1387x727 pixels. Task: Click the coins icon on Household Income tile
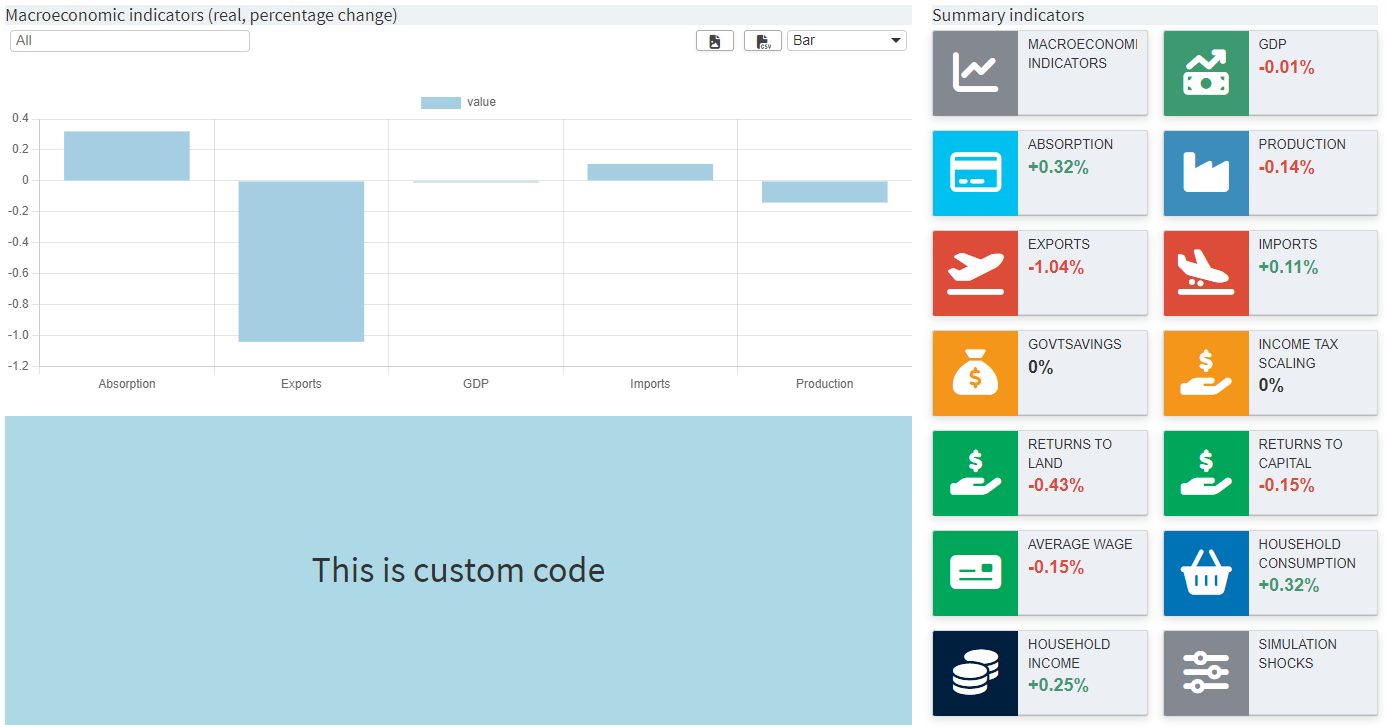coord(975,673)
